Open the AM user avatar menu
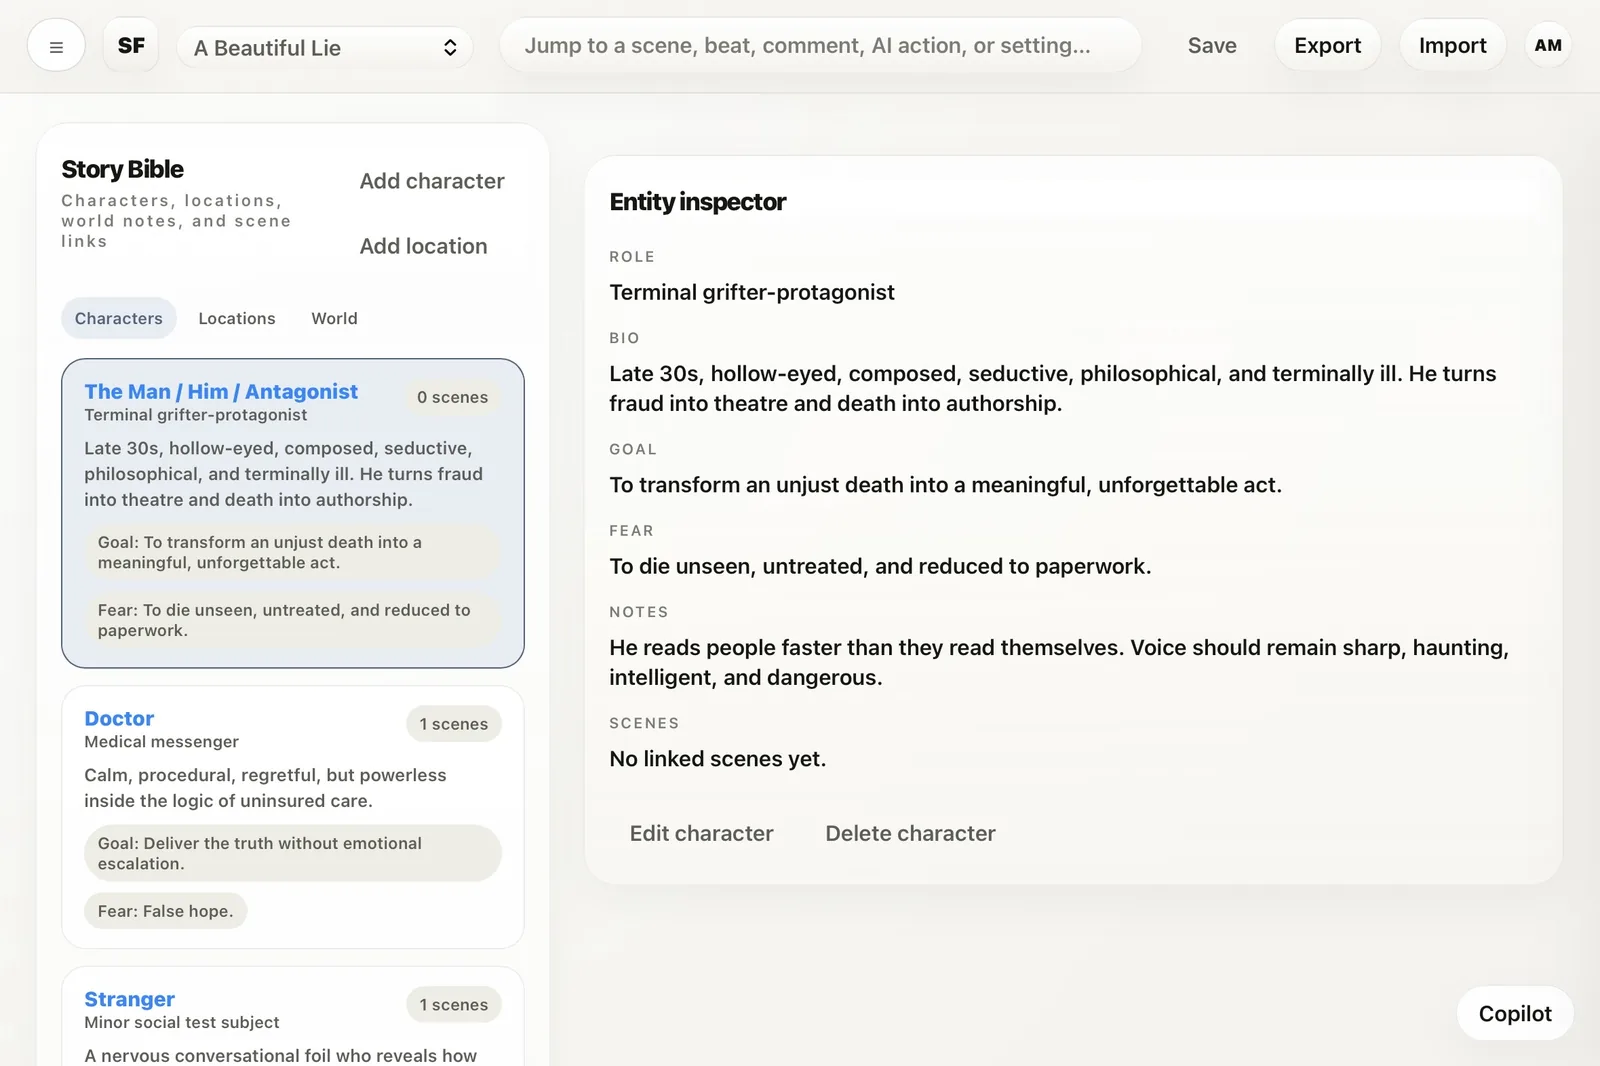This screenshot has height=1066, width=1600. click(x=1548, y=46)
